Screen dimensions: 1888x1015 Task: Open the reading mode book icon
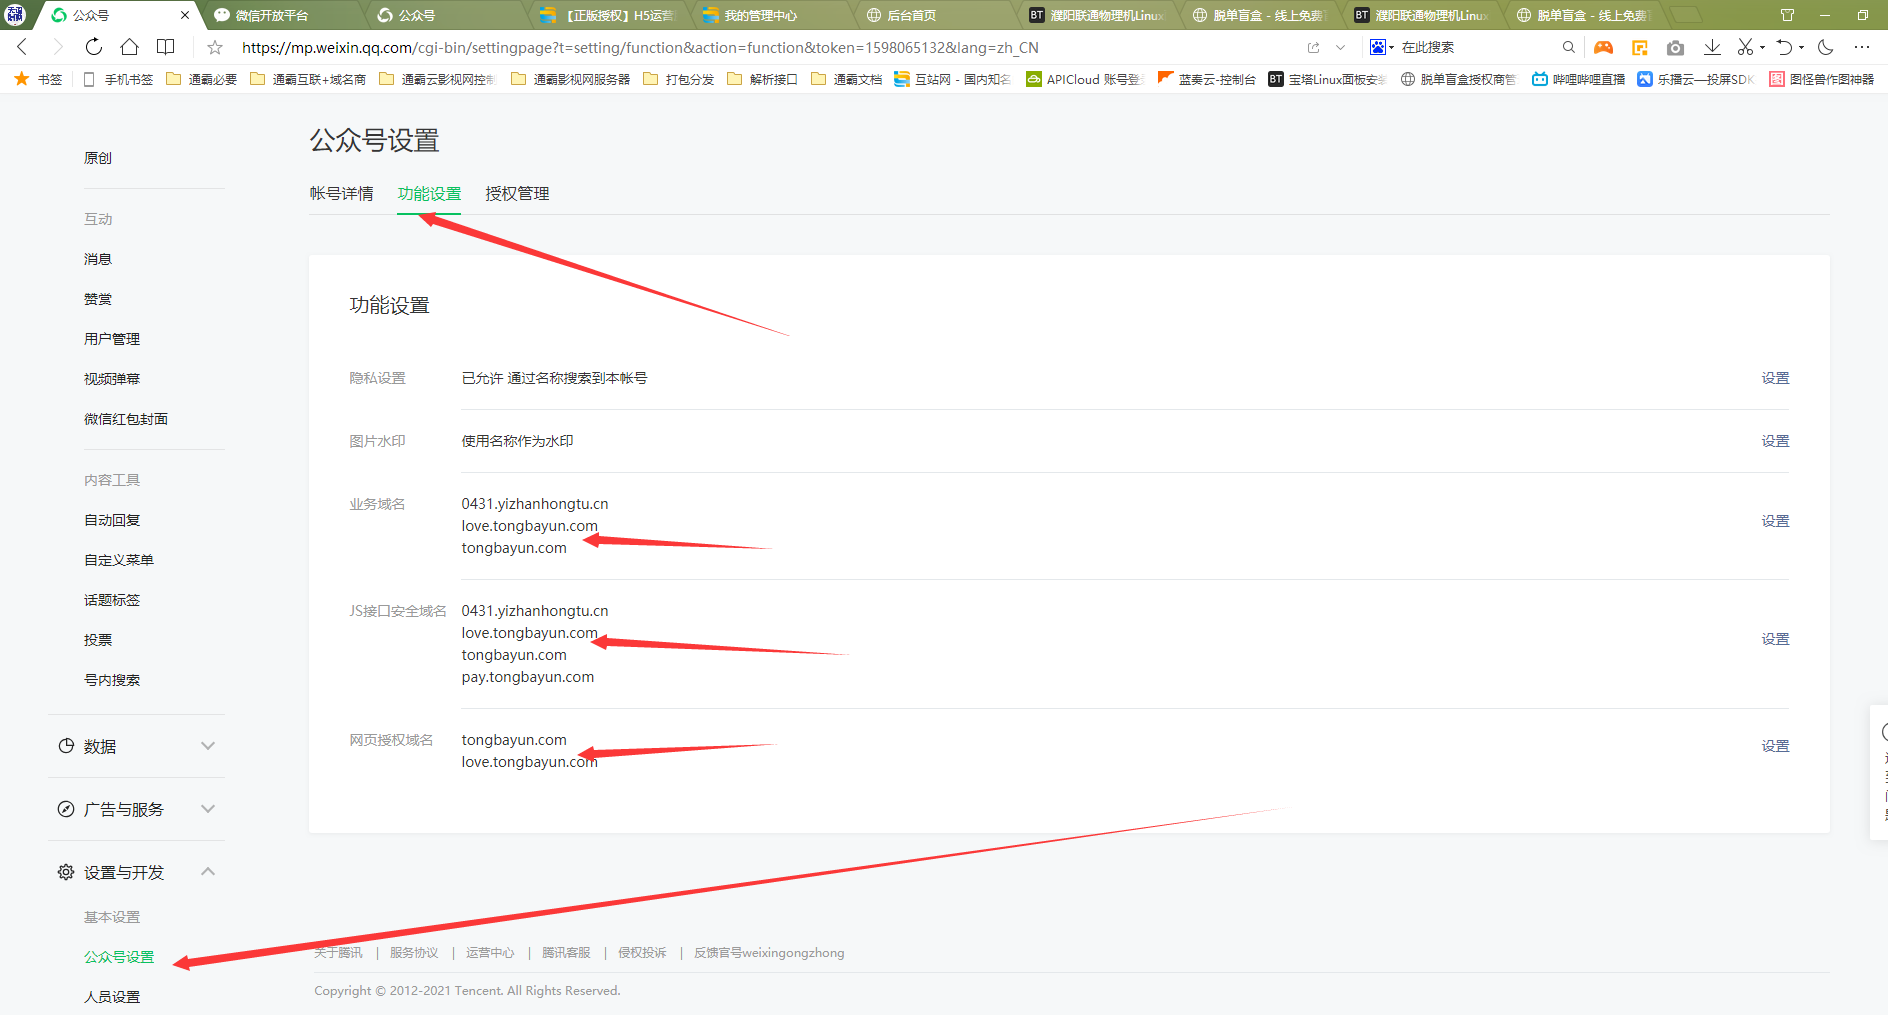coord(166,47)
